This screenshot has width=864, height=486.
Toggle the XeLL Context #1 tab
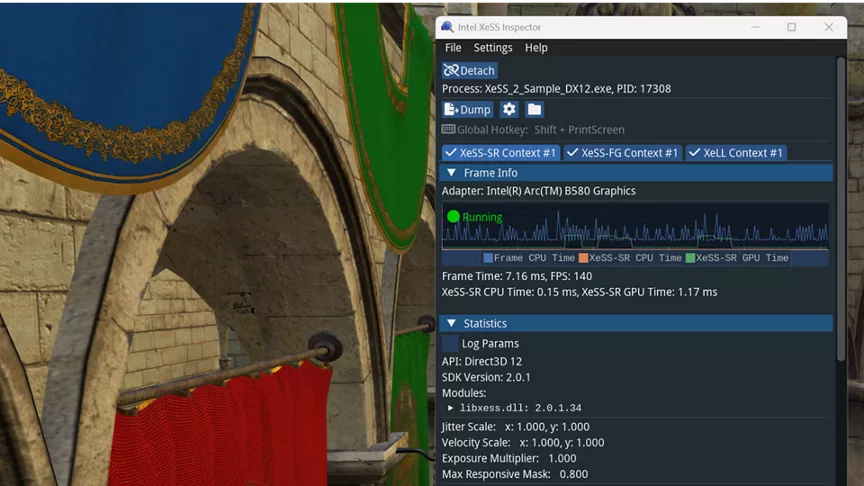736,153
